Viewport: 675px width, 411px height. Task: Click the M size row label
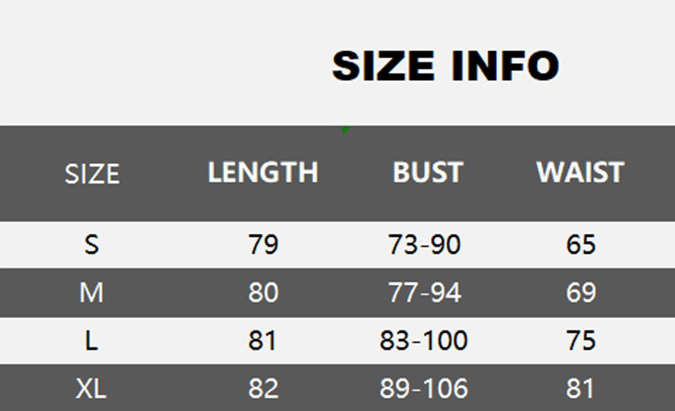click(x=92, y=293)
